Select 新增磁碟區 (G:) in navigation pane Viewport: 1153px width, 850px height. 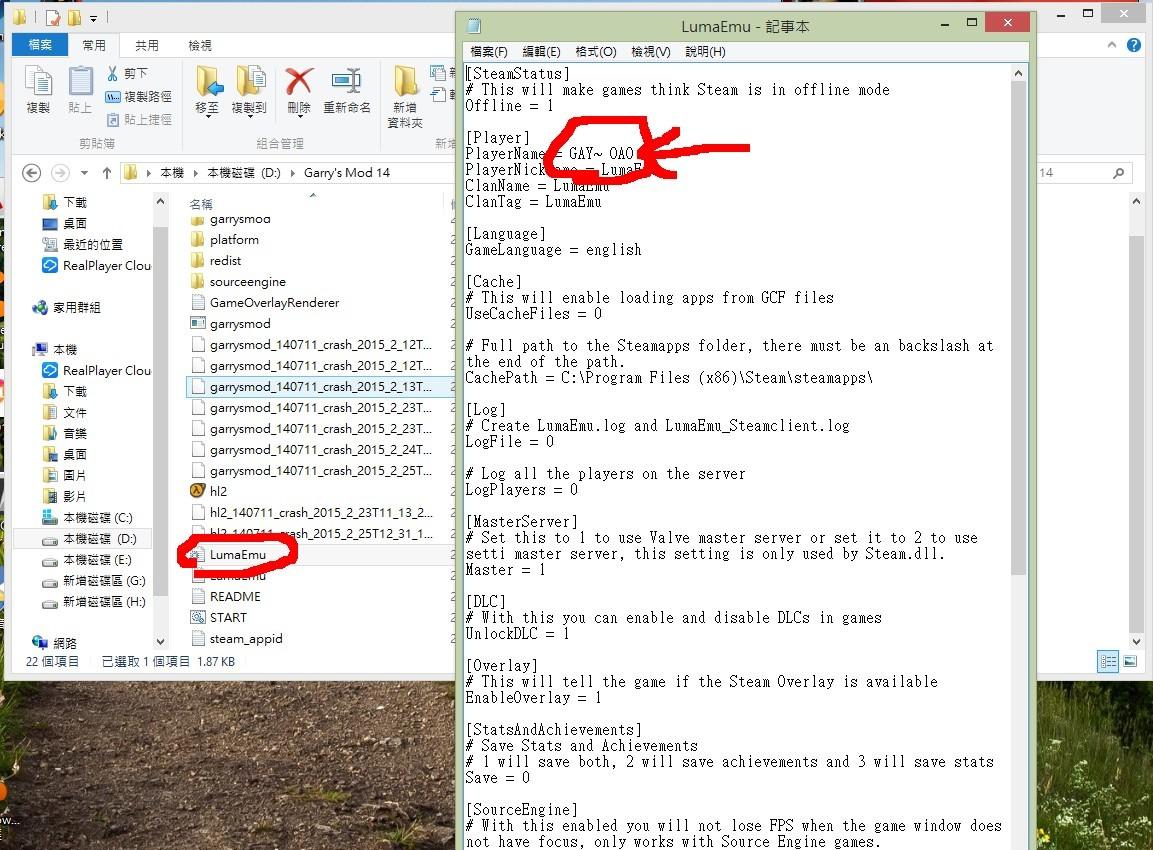[94, 581]
